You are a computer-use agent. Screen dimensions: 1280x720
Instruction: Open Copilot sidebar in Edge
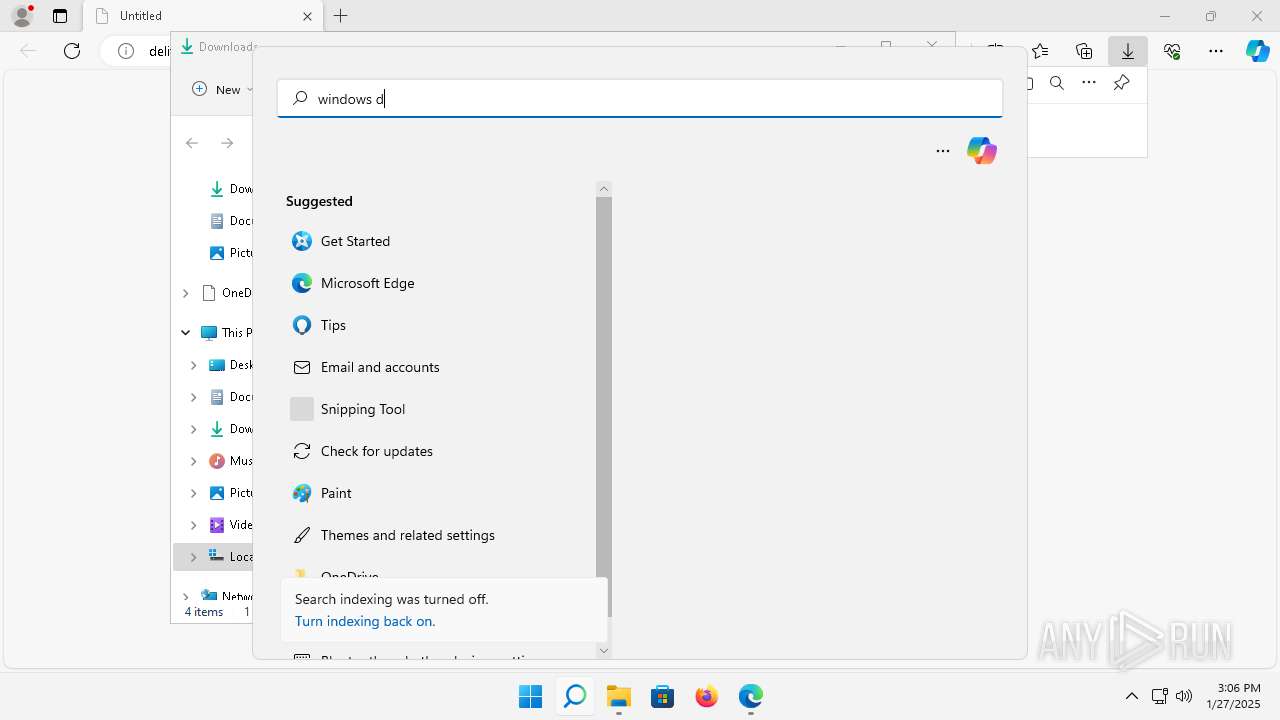click(x=1258, y=51)
